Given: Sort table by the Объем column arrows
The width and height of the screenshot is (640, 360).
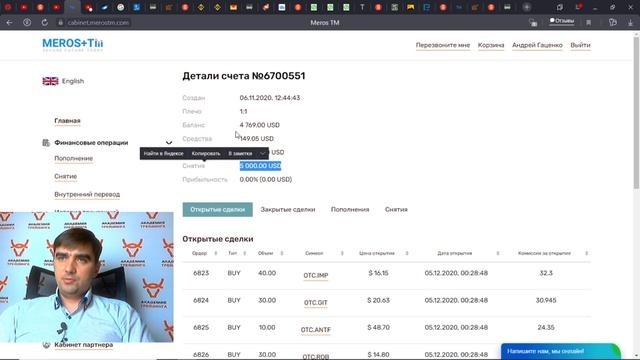Looking at the screenshot, I should tap(282, 253).
